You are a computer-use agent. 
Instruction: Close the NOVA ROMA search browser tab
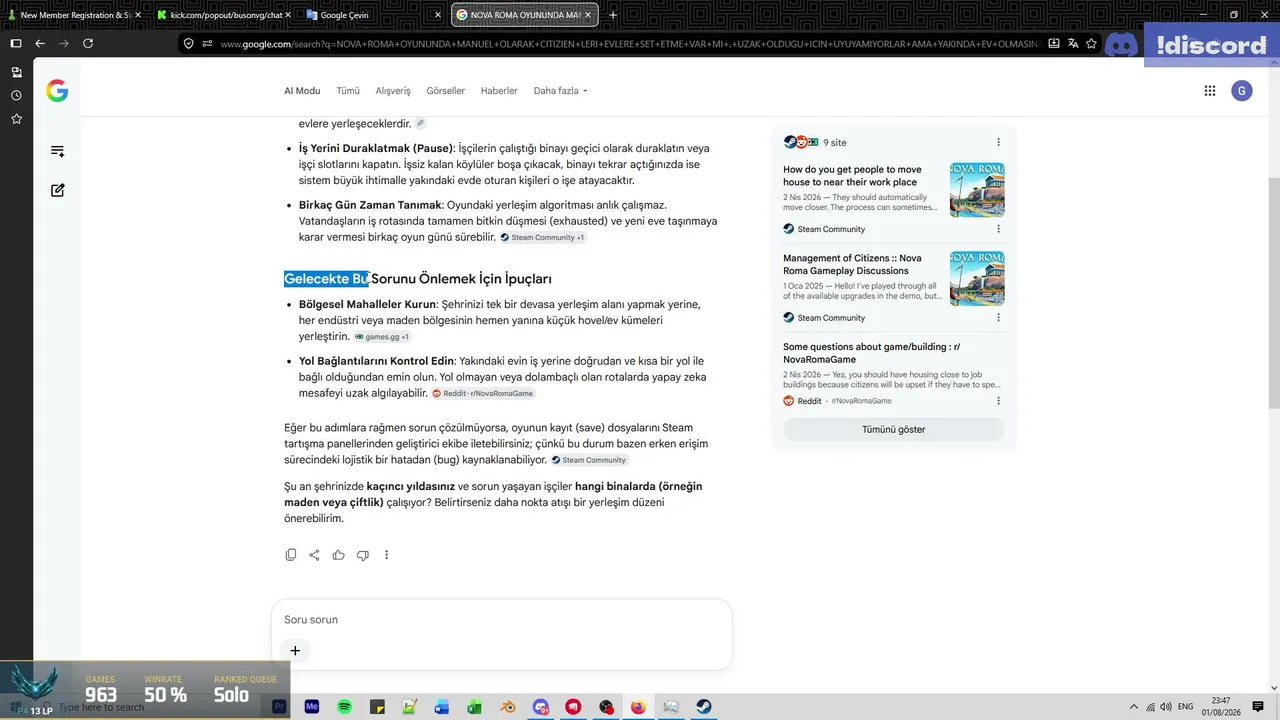(589, 15)
